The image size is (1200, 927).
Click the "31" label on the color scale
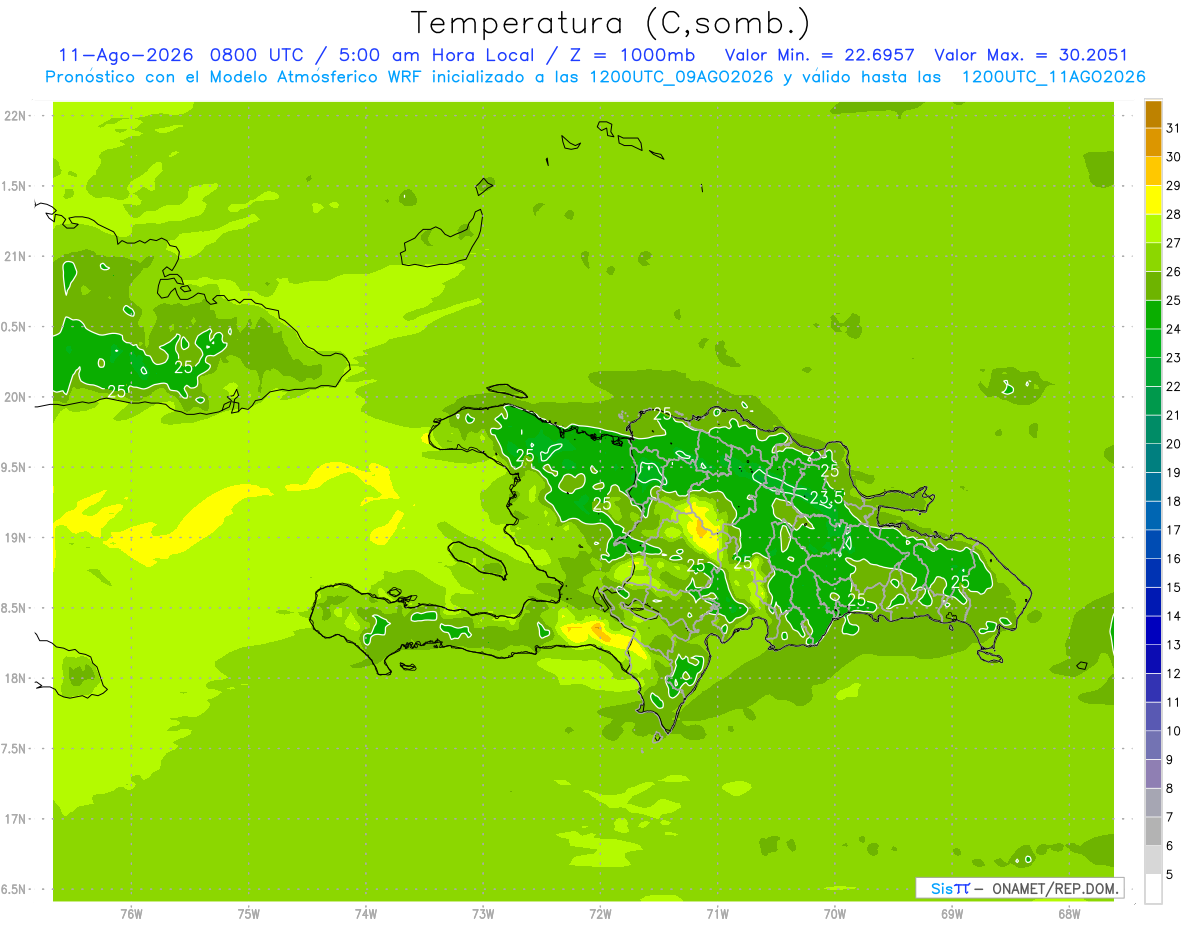tap(1174, 128)
